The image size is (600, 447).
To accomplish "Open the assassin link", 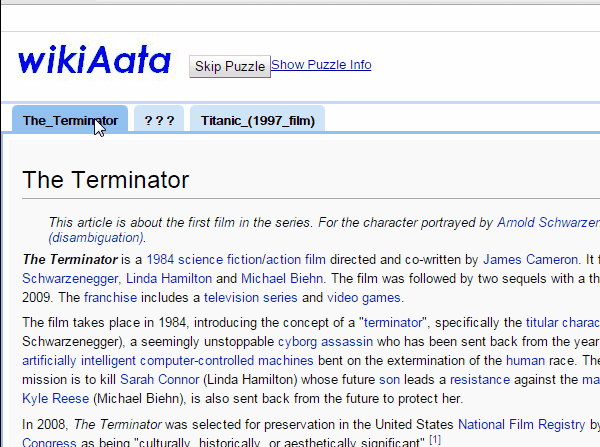I will tap(347, 341).
